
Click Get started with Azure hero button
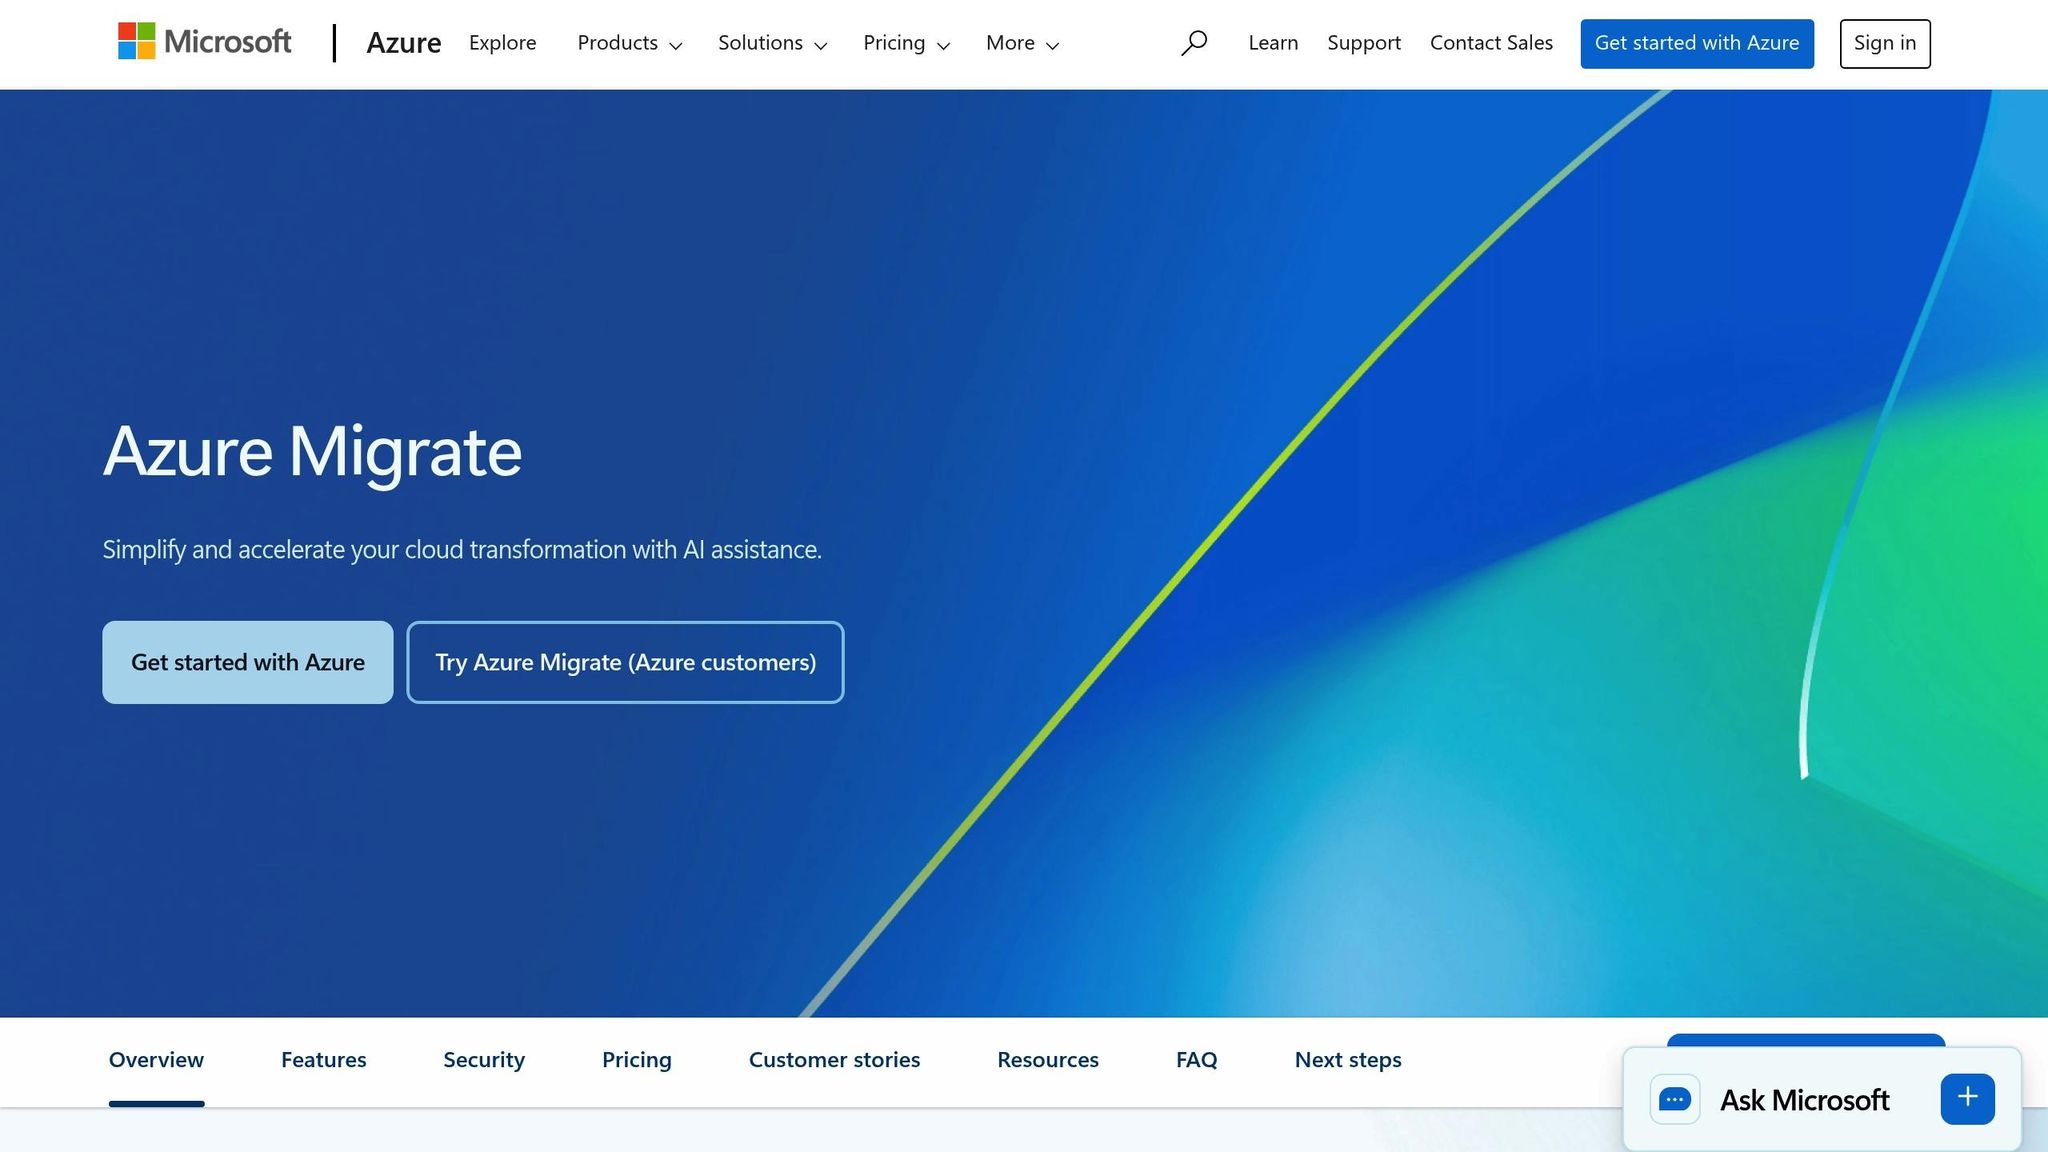pos(247,661)
